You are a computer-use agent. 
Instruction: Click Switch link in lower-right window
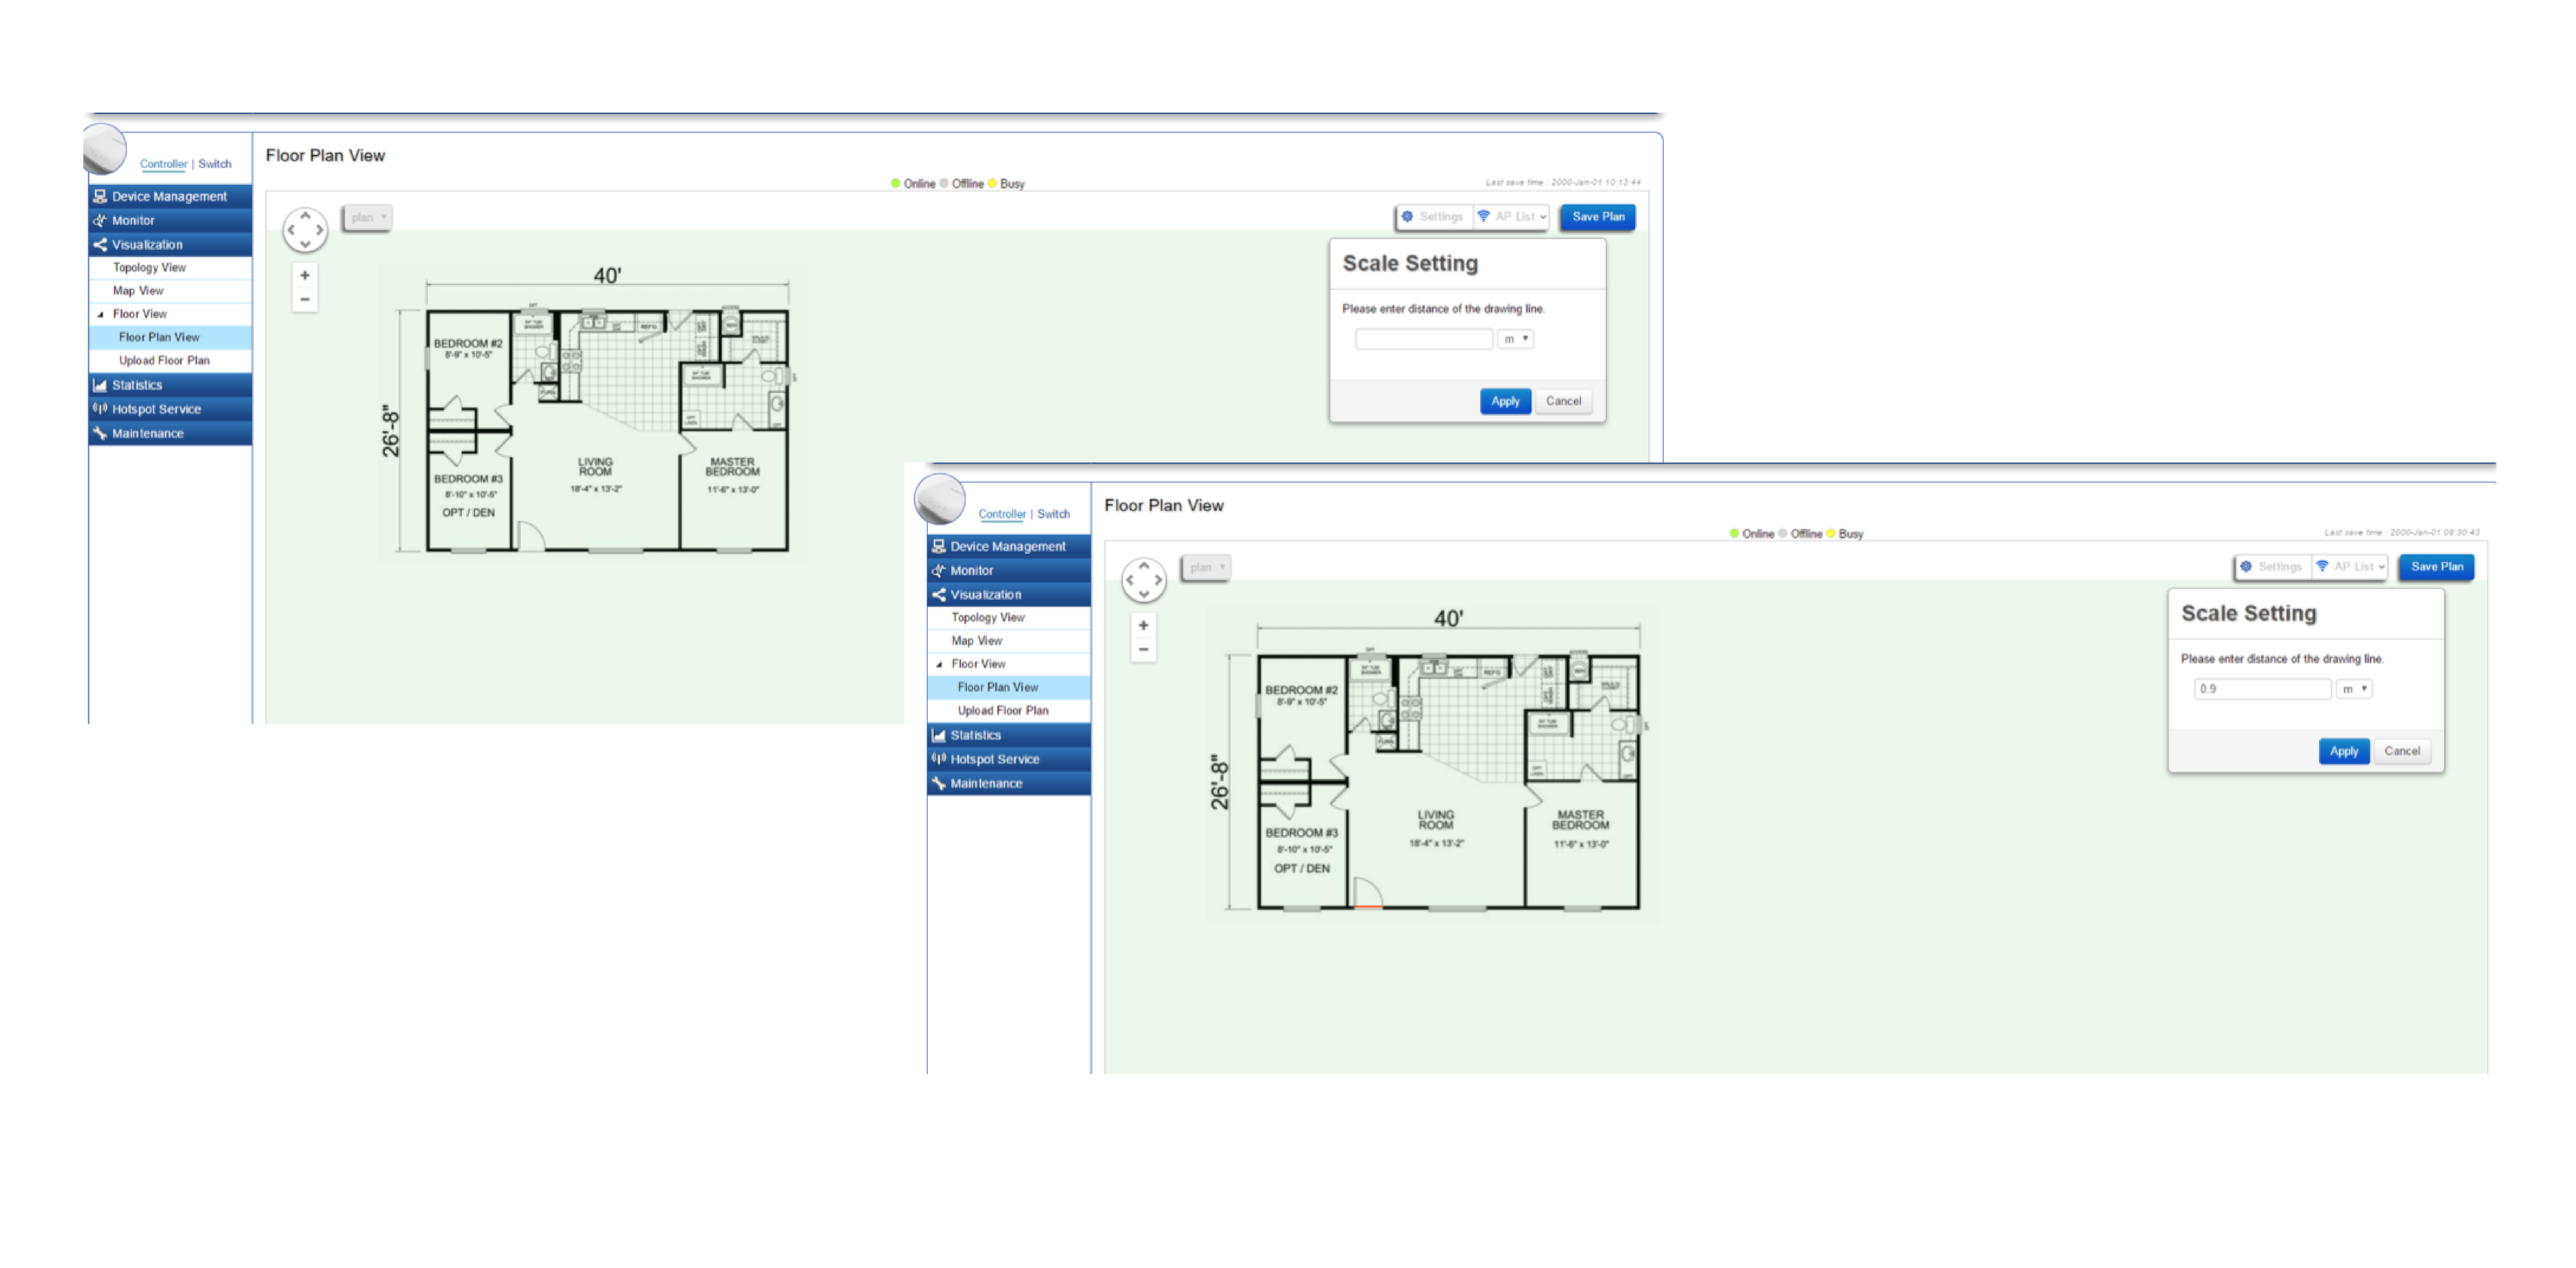tap(1053, 514)
